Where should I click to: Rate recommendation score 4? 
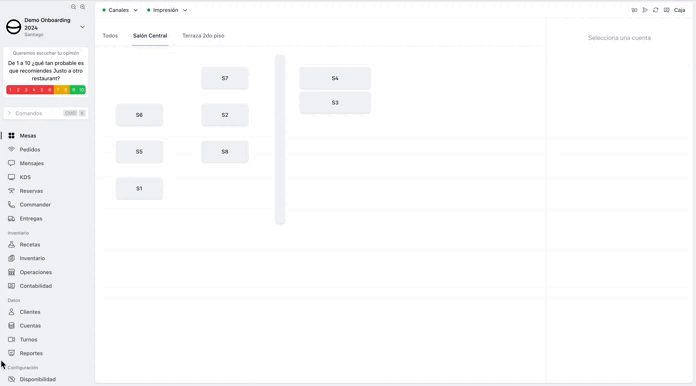pyautogui.click(x=34, y=90)
